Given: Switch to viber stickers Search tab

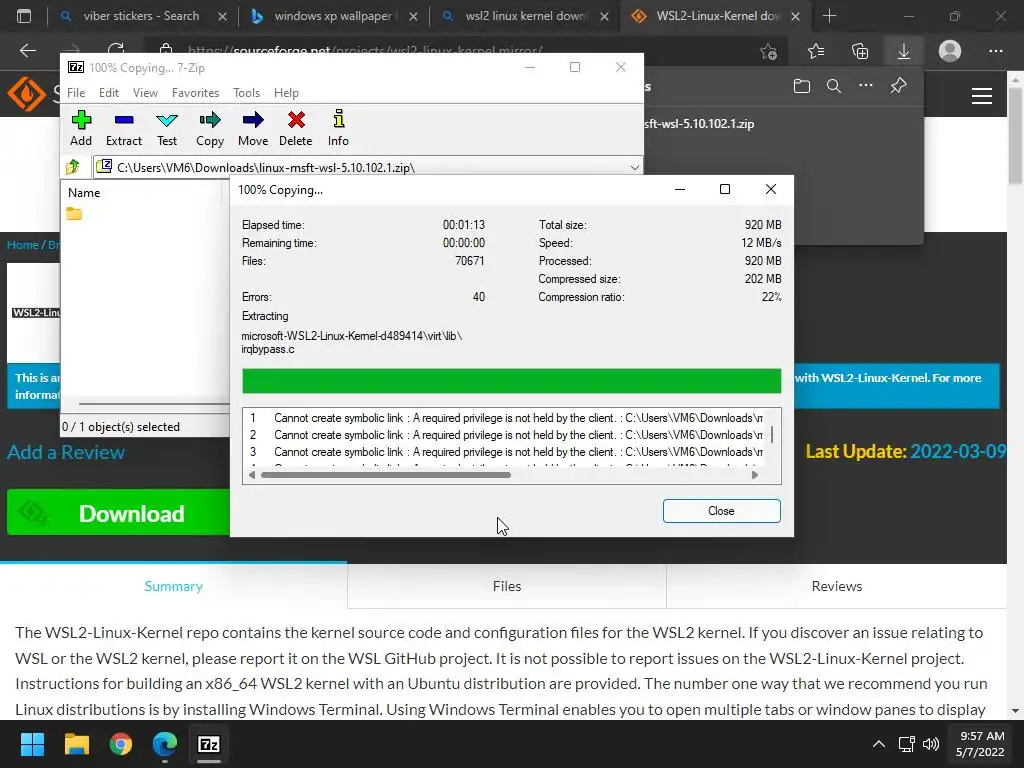Looking at the screenshot, I should (140, 16).
